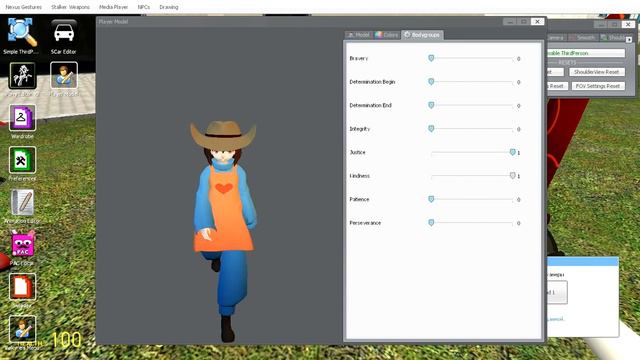The width and height of the screenshot is (640, 360).
Task: Select the Shoulder tab in ThirdPerson window
Action: tap(613, 38)
